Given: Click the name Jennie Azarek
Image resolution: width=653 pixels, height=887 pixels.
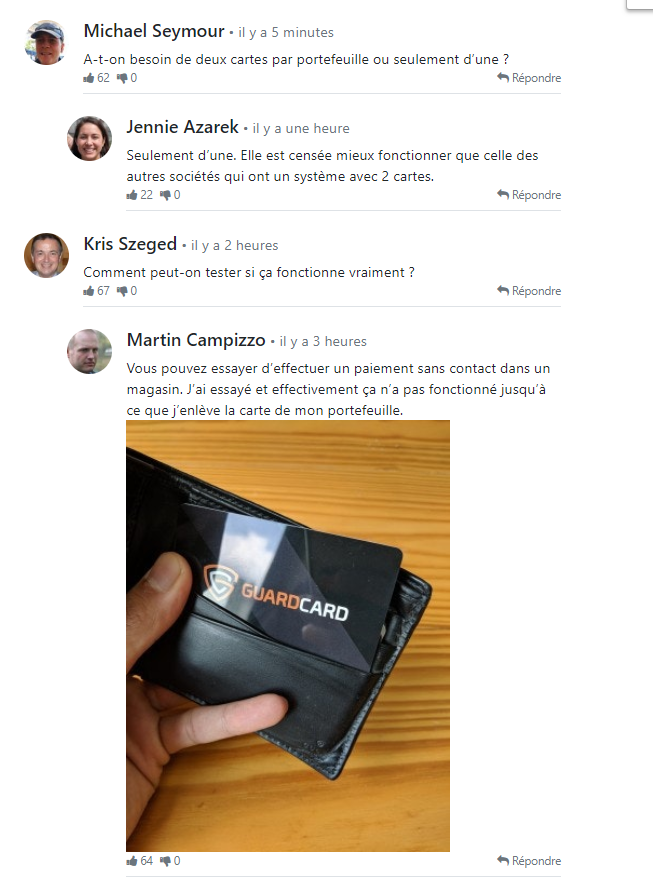Looking at the screenshot, I should [x=182, y=127].
